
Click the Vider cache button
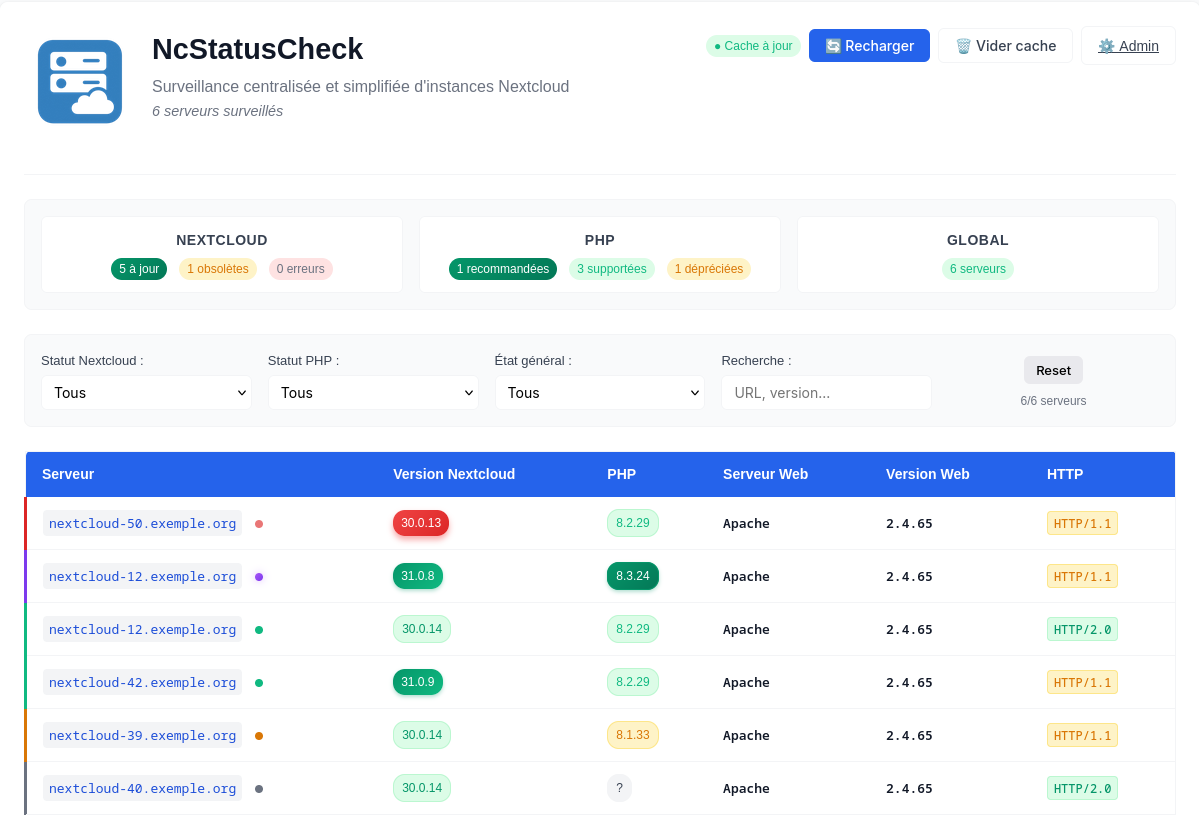tap(1006, 46)
